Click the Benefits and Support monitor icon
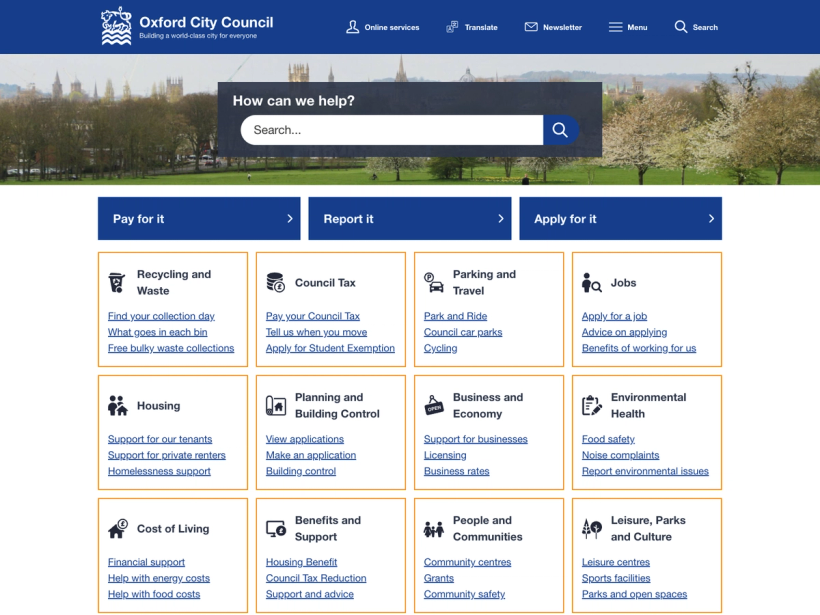 pyautogui.click(x=276, y=529)
